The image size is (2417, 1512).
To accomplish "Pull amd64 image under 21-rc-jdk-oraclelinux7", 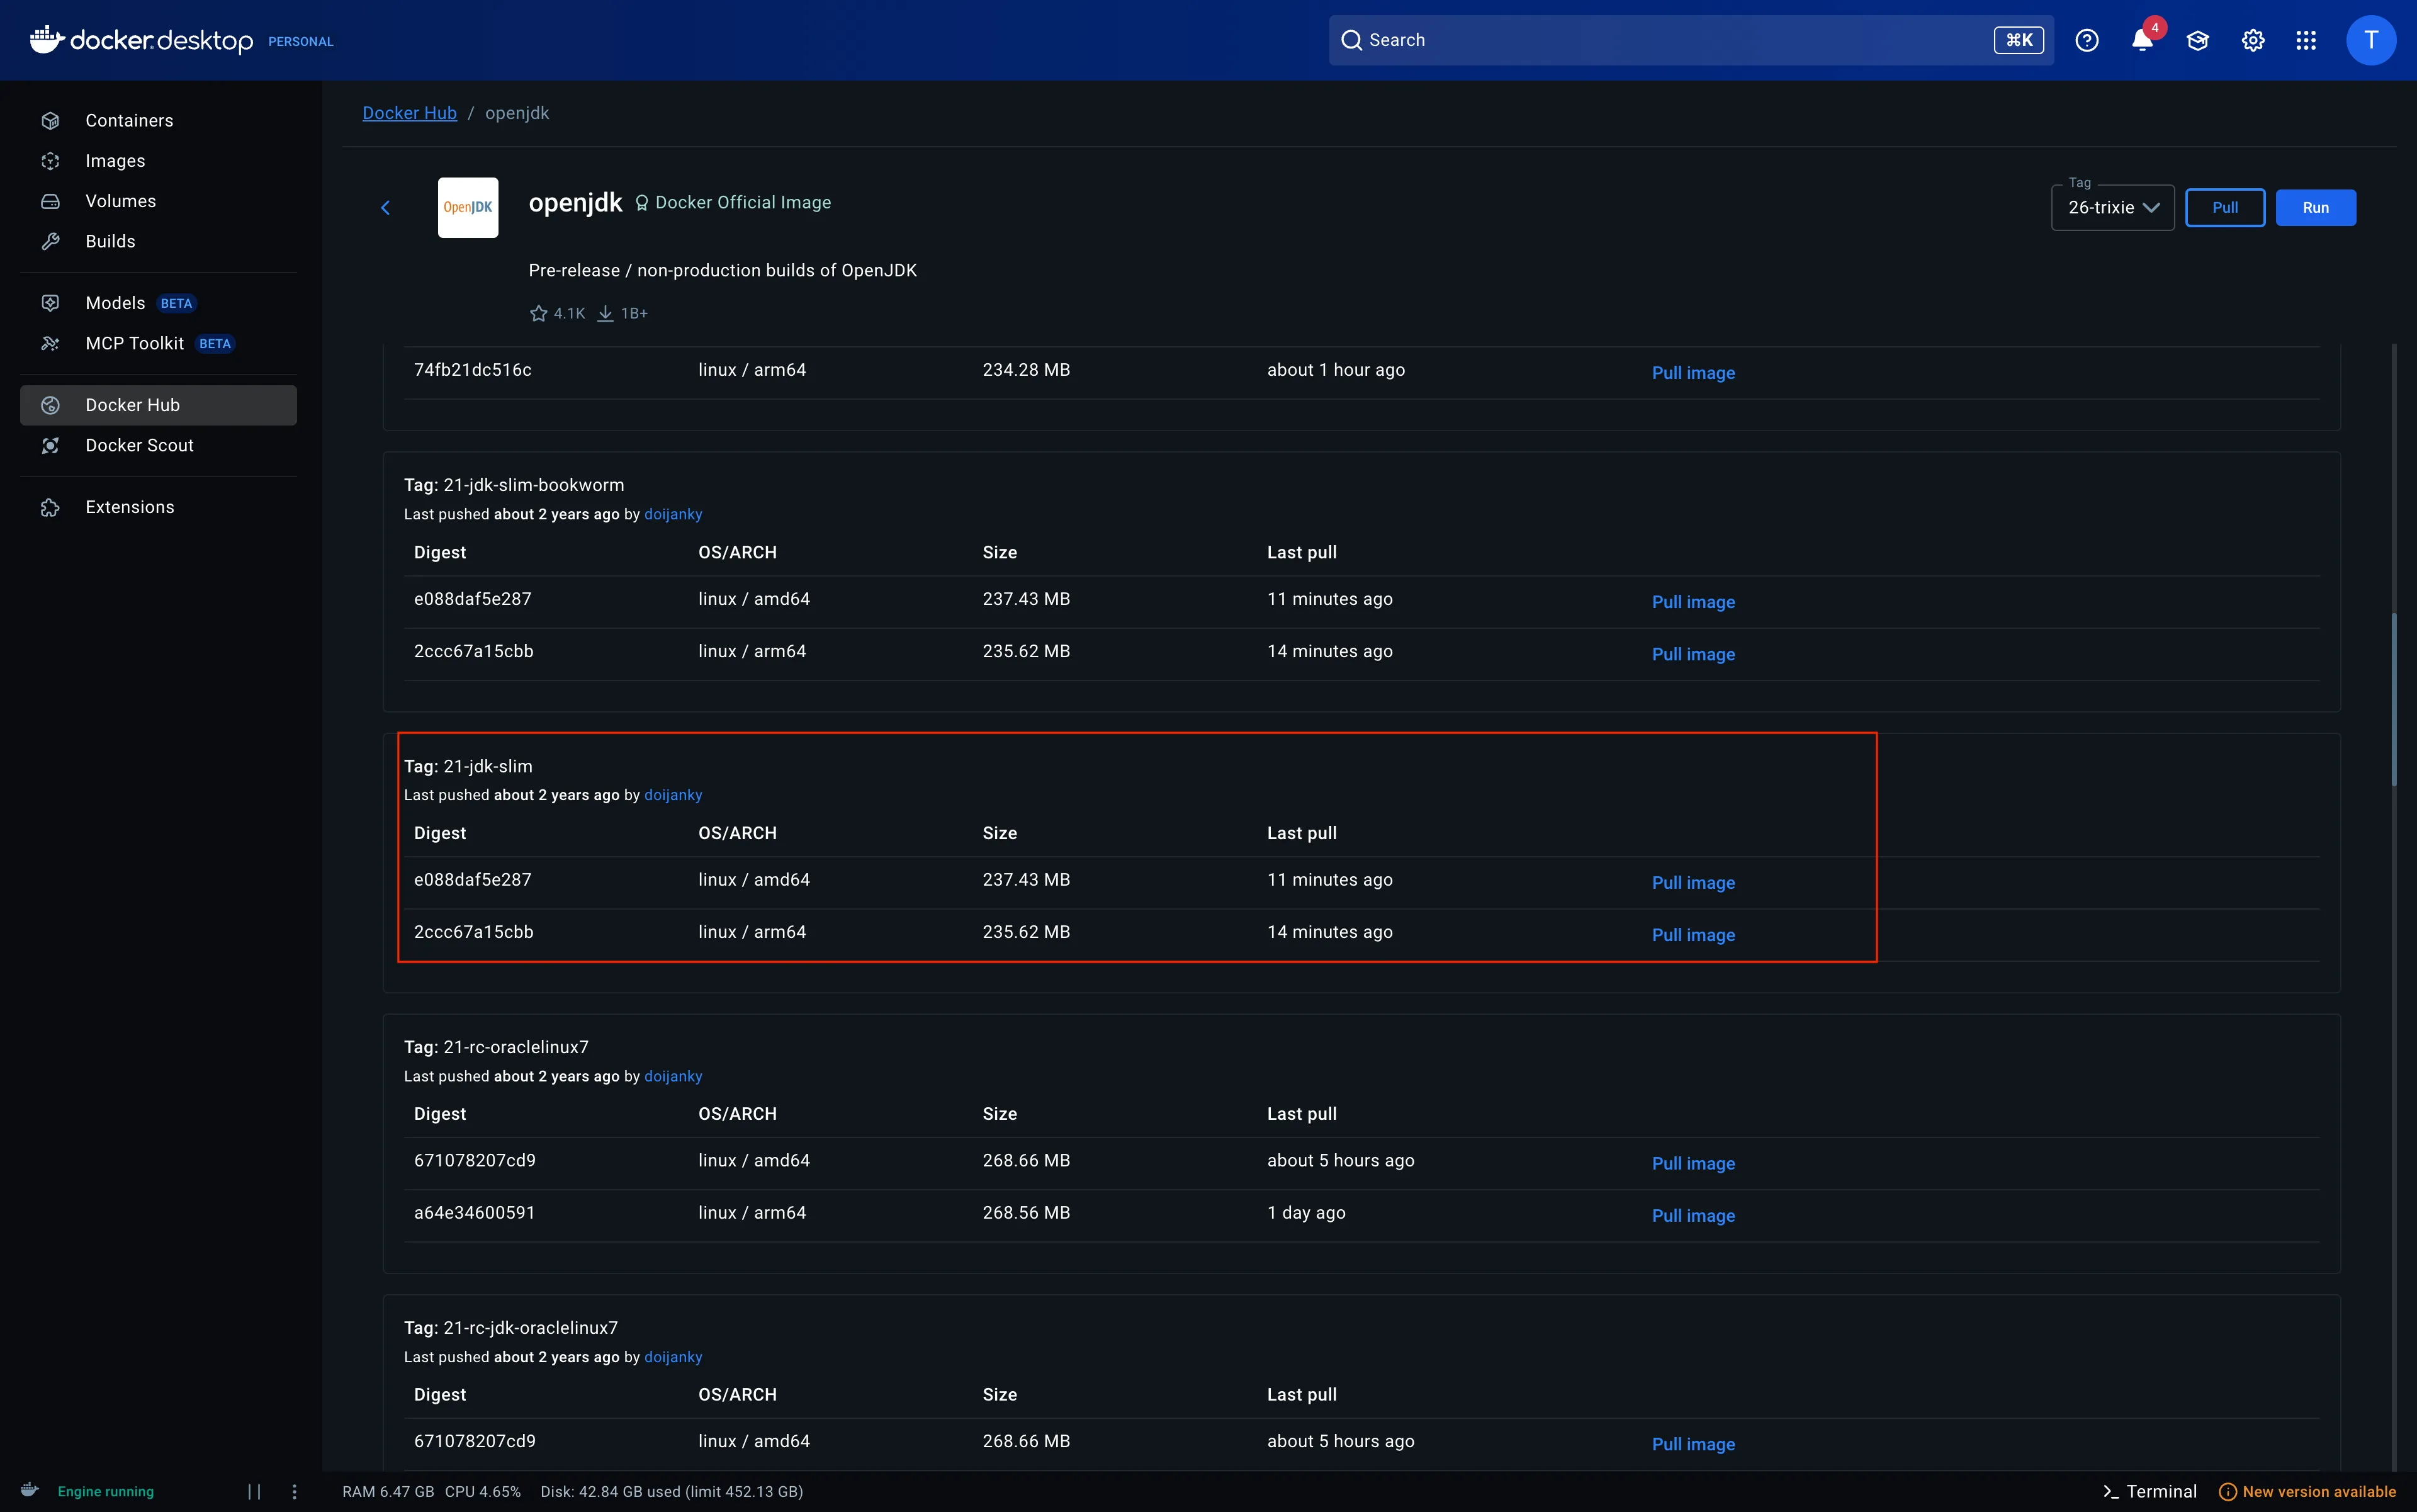I will pyautogui.click(x=1693, y=1445).
